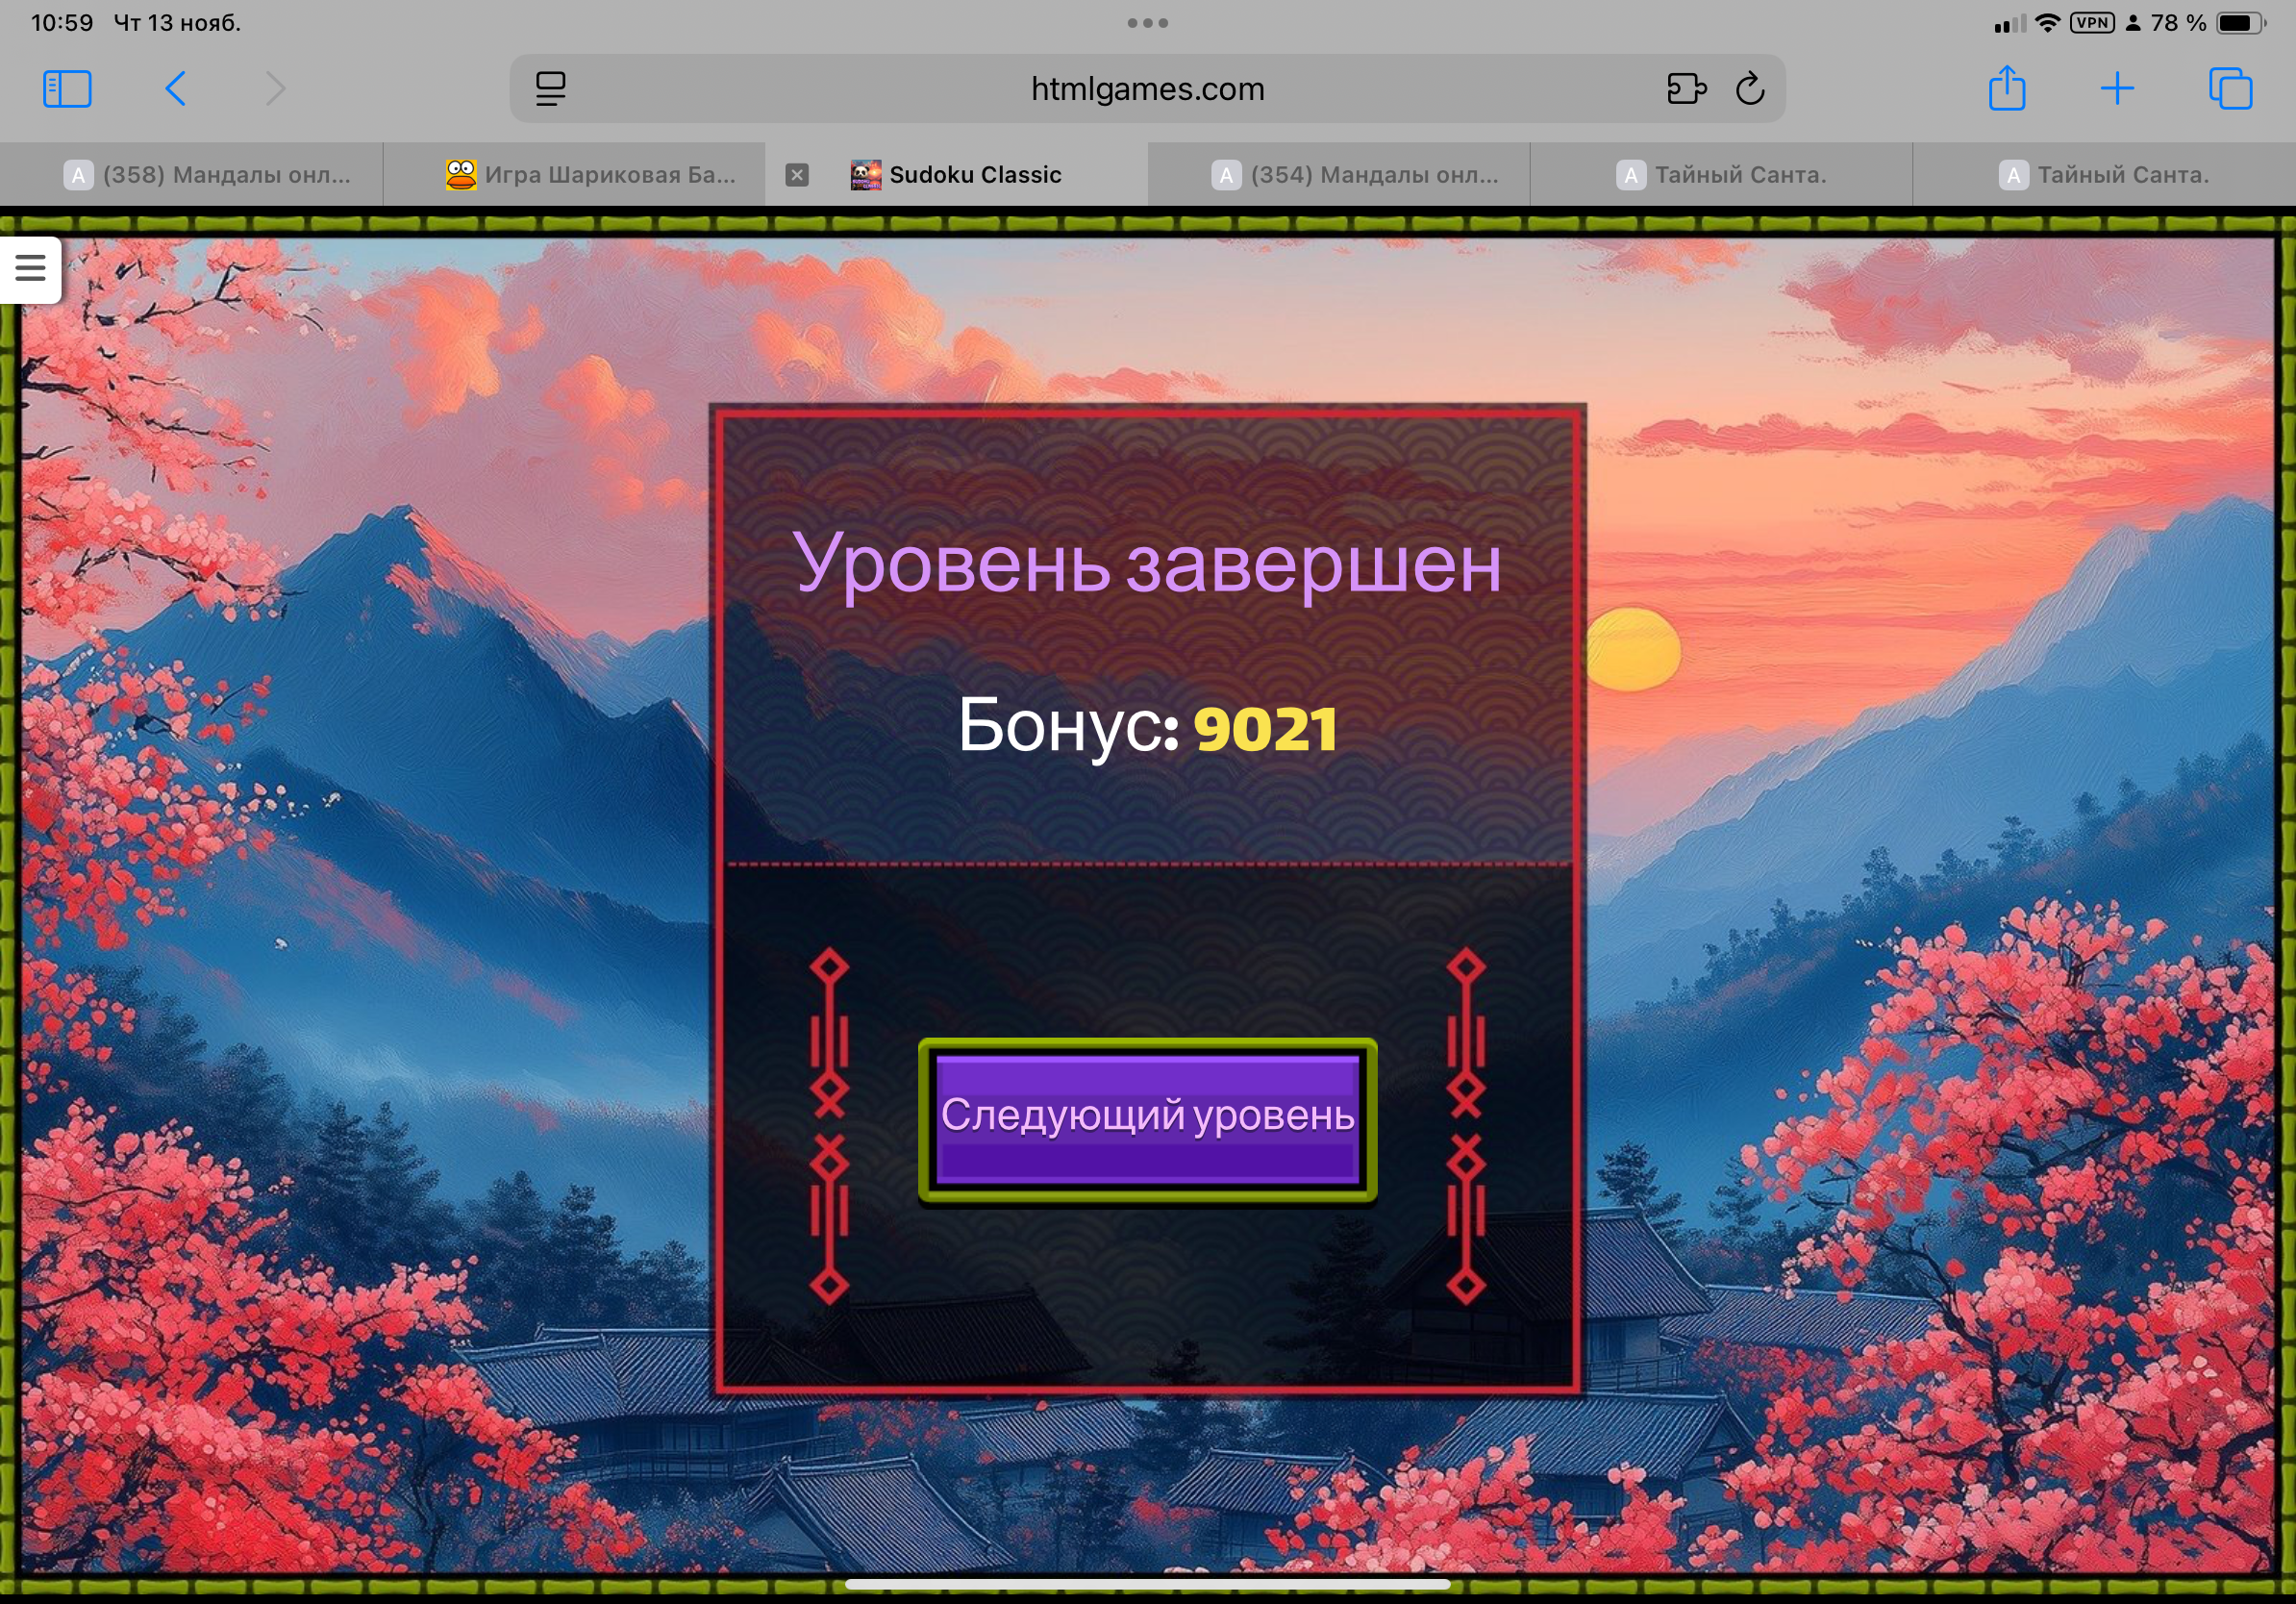The height and width of the screenshot is (1604, 2296).
Task: Add a new tab
Action: [x=2117, y=89]
